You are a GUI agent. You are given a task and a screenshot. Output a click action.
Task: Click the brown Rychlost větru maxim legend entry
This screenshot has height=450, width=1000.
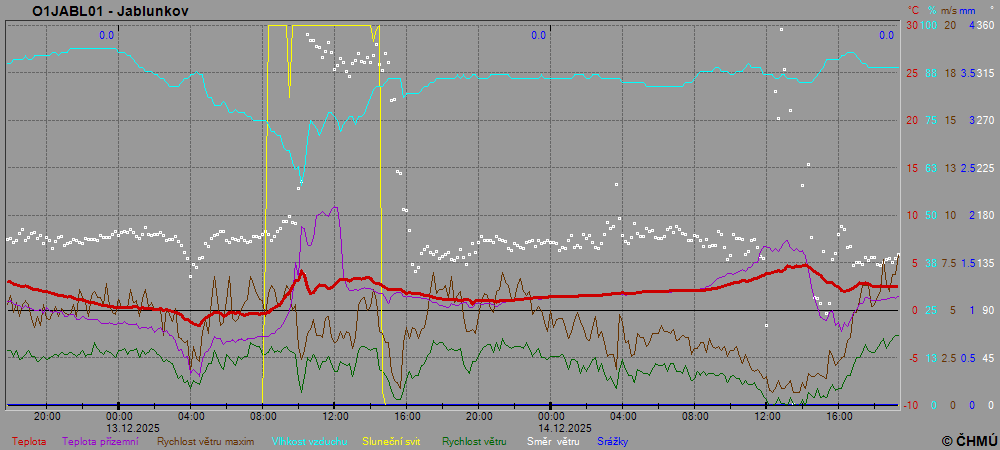pos(203,440)
